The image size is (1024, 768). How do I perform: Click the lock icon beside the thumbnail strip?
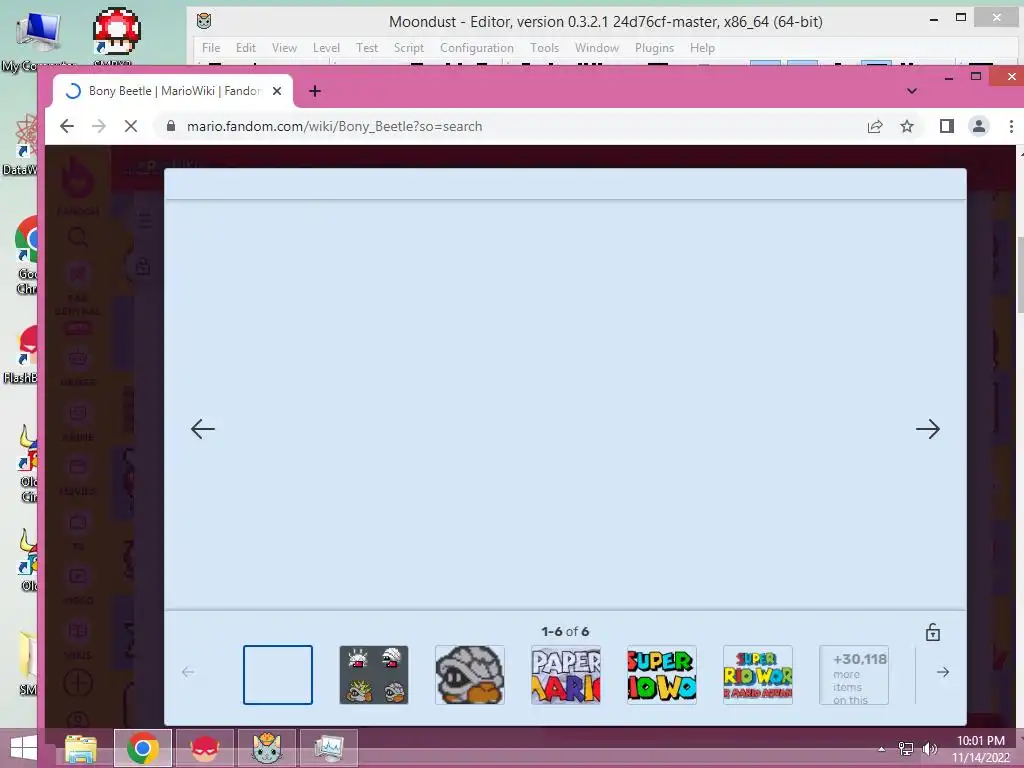[933, 632]
